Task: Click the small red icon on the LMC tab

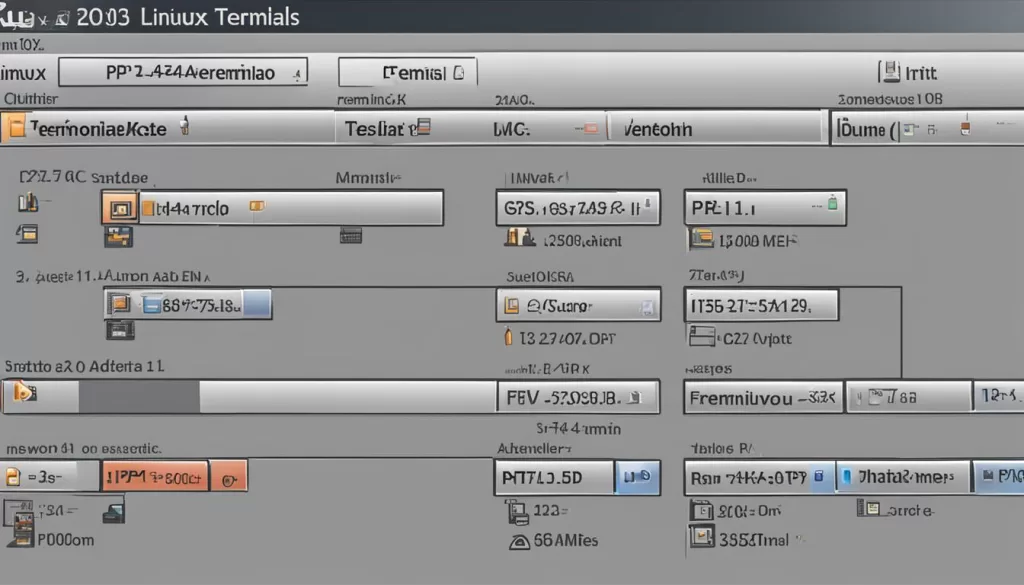Action: click(590, 129)
